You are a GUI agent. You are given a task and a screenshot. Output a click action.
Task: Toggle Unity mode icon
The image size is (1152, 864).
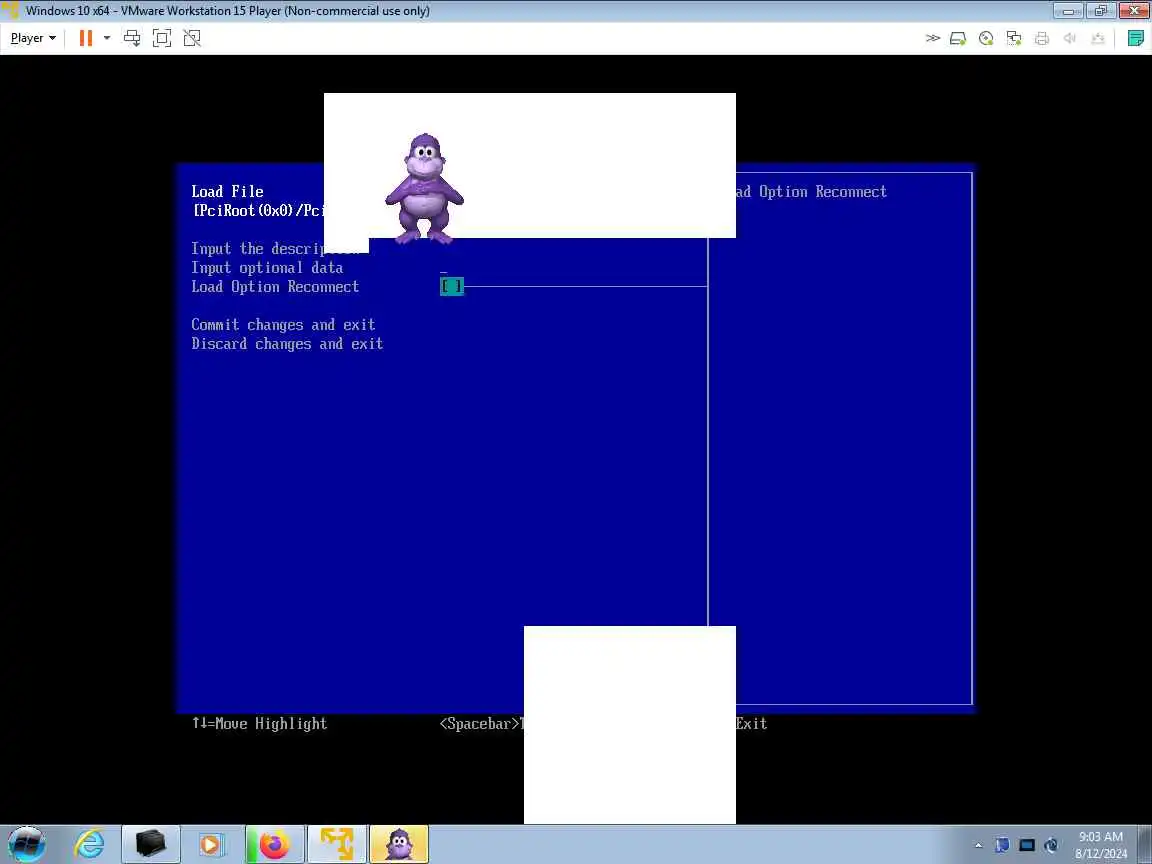coord(192,38)
